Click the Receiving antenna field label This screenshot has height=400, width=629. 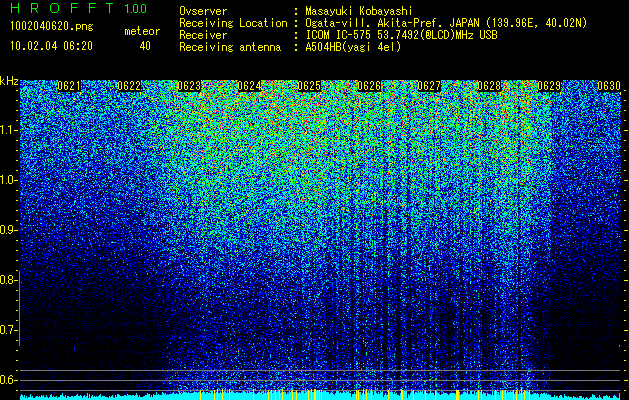230,47
